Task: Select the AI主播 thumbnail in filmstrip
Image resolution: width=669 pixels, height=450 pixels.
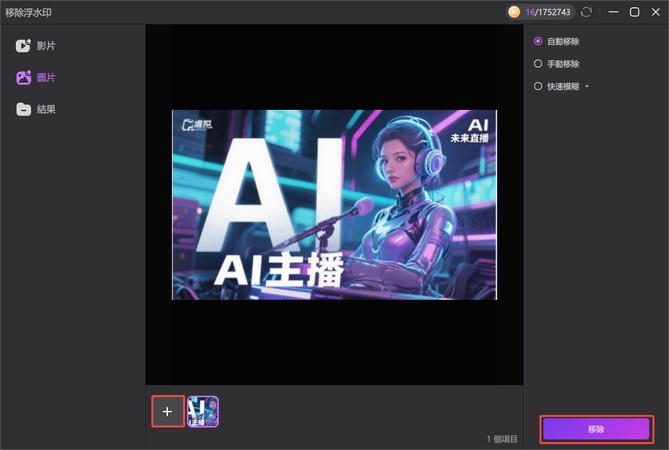Action: [x=203, y=411]
